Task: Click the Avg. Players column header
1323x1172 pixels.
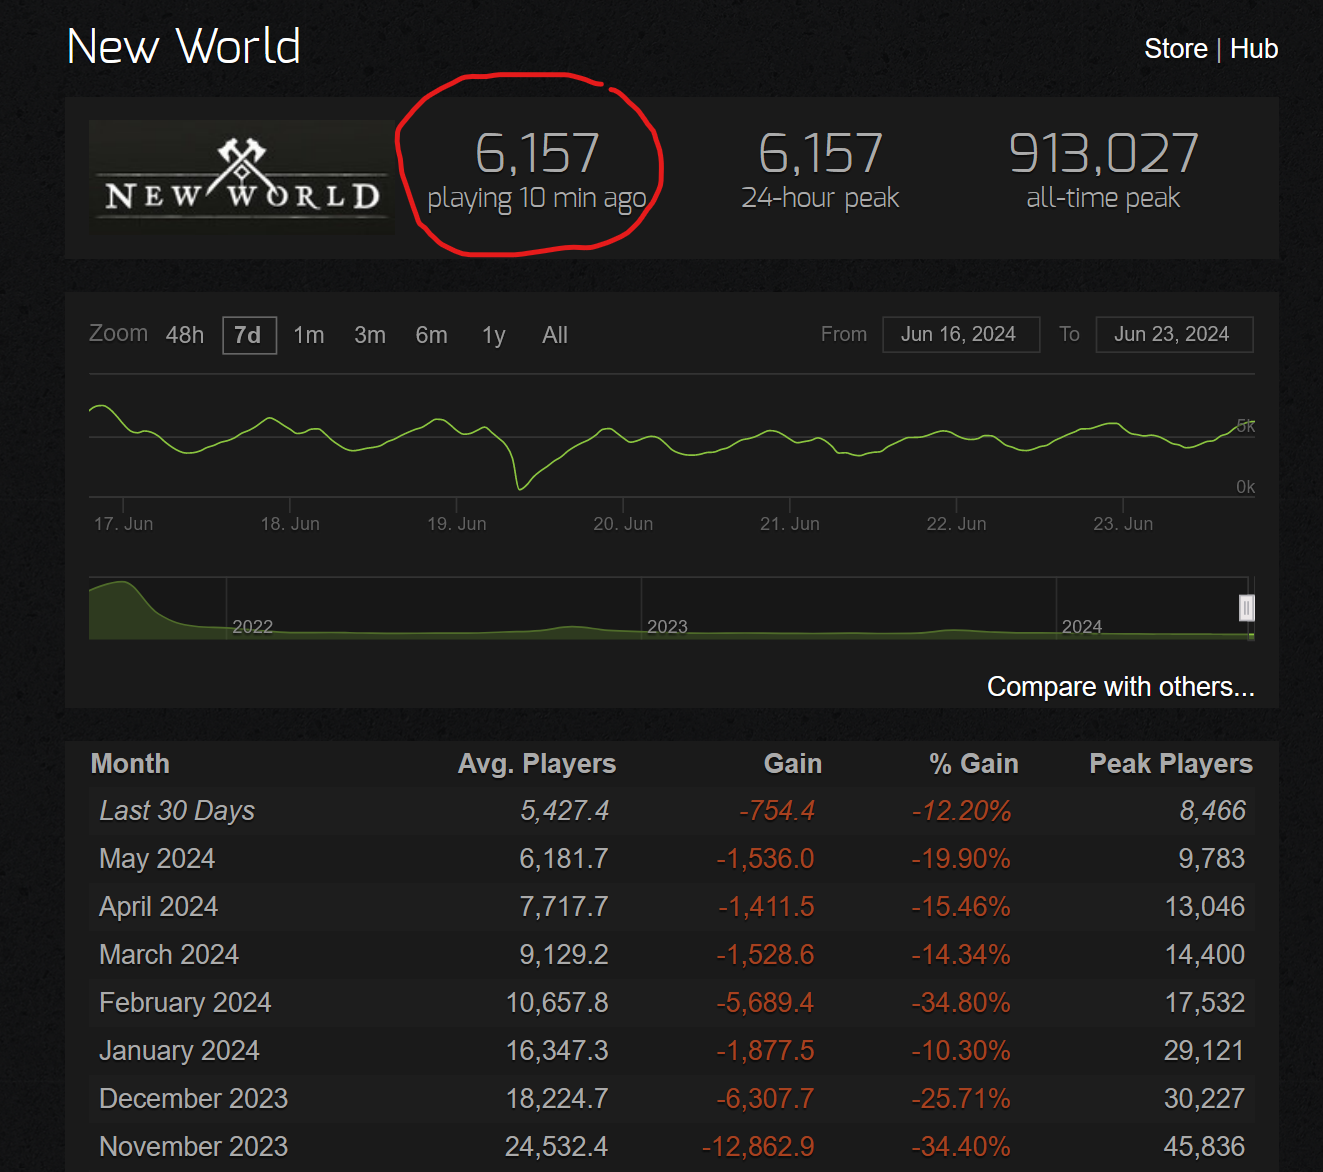Action: click(536, 764)
